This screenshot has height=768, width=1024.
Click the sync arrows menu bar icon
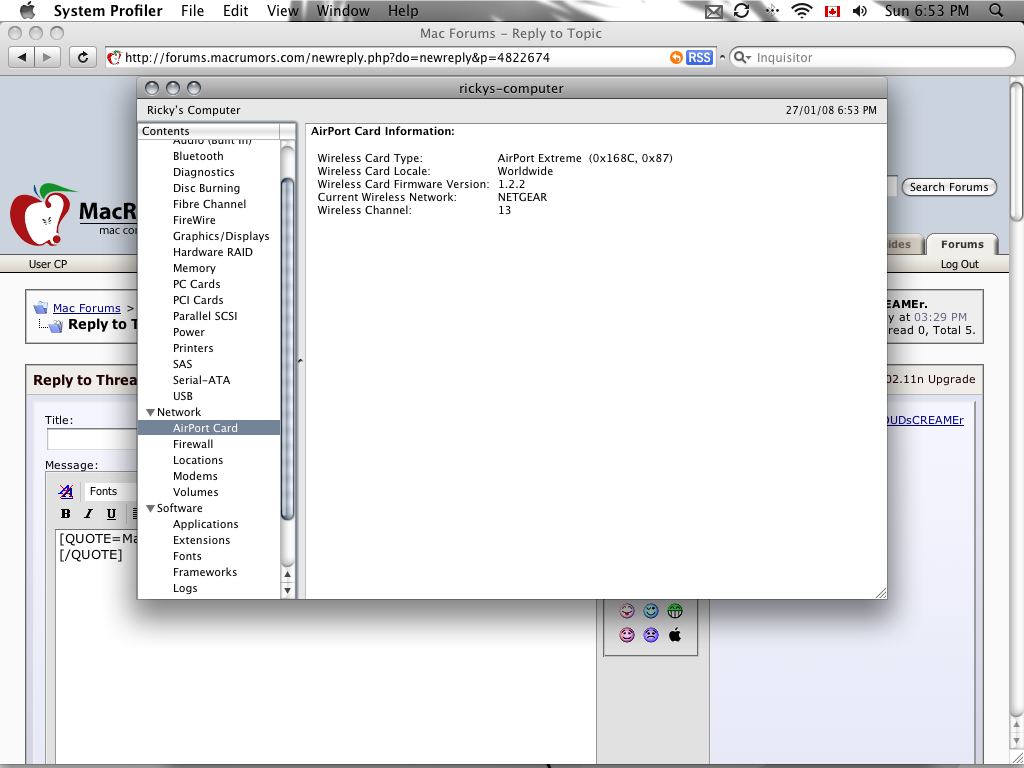pos(742,11)
